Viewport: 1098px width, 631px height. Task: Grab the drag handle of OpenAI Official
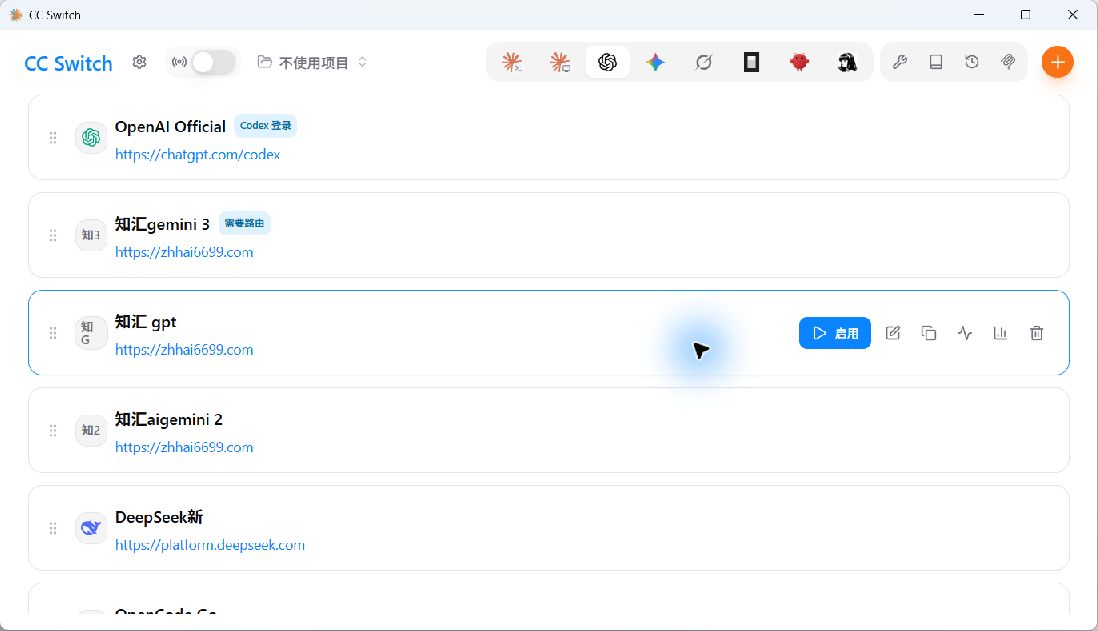[x=53, y=138]
